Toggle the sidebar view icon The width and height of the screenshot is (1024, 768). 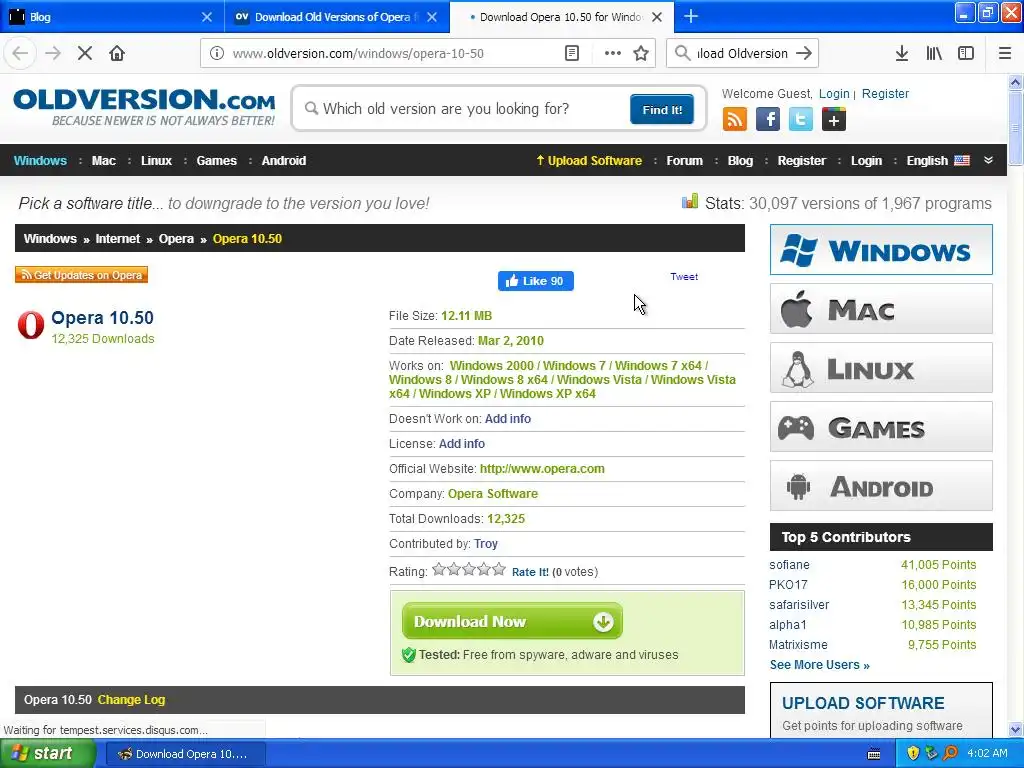[x=966, y=54]
